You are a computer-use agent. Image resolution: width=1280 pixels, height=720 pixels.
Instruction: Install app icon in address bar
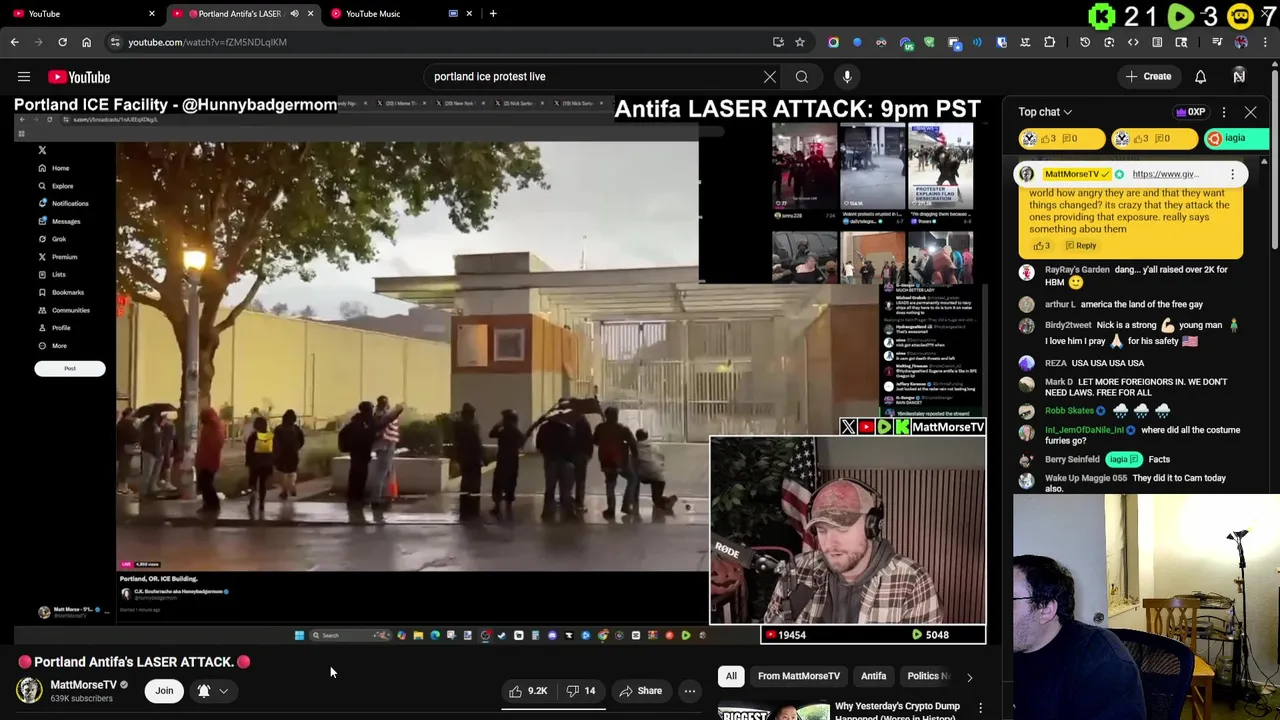778,42
